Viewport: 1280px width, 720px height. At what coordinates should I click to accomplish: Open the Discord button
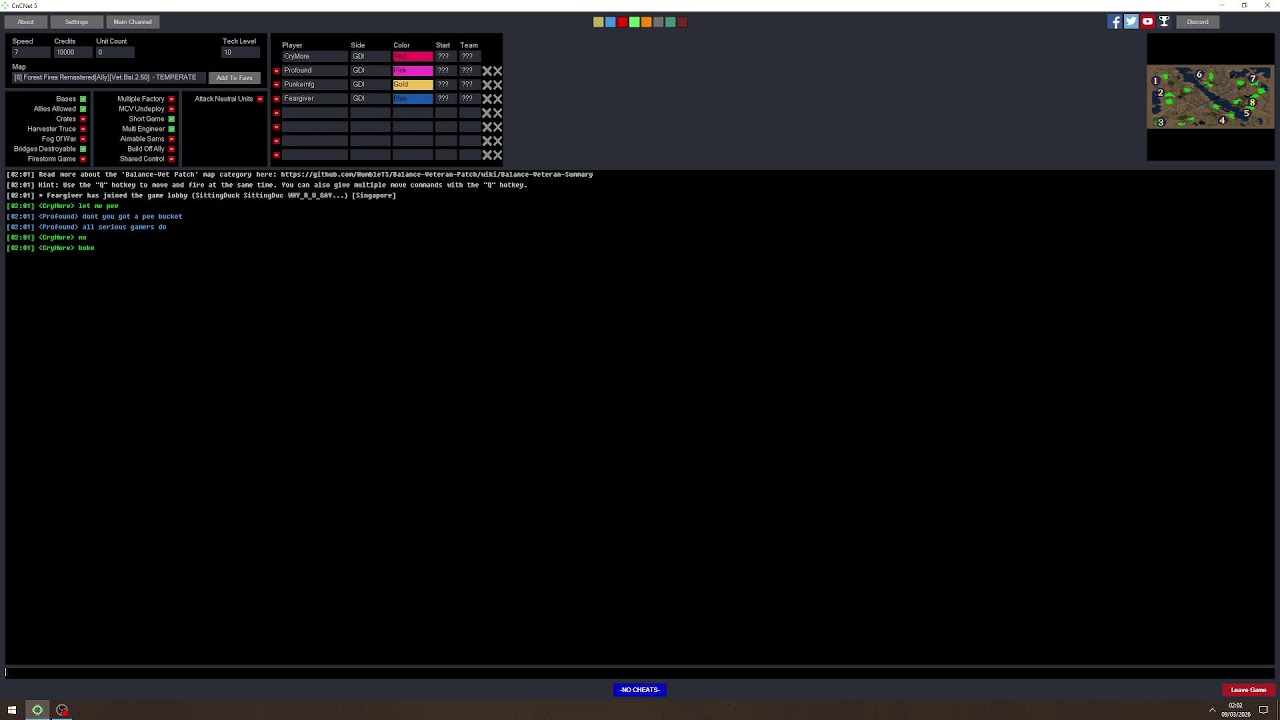pos(1198,21)
